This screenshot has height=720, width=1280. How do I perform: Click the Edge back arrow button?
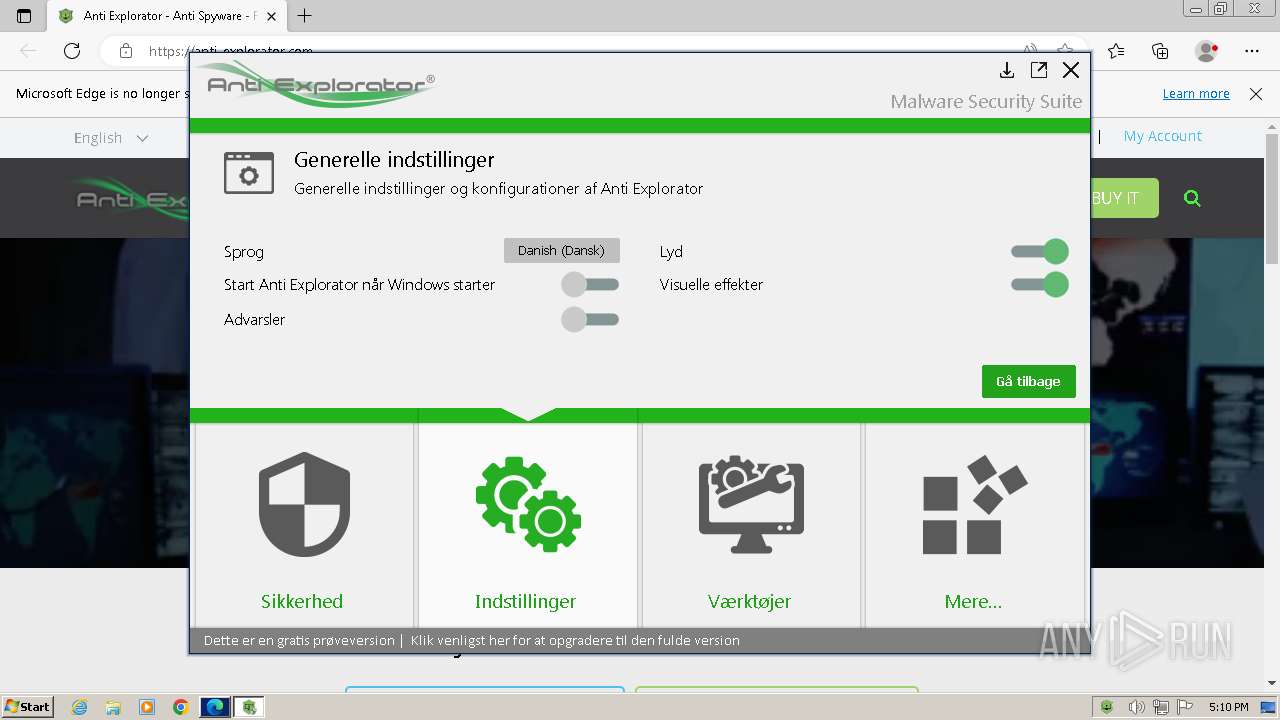click(x=28, y=51)
